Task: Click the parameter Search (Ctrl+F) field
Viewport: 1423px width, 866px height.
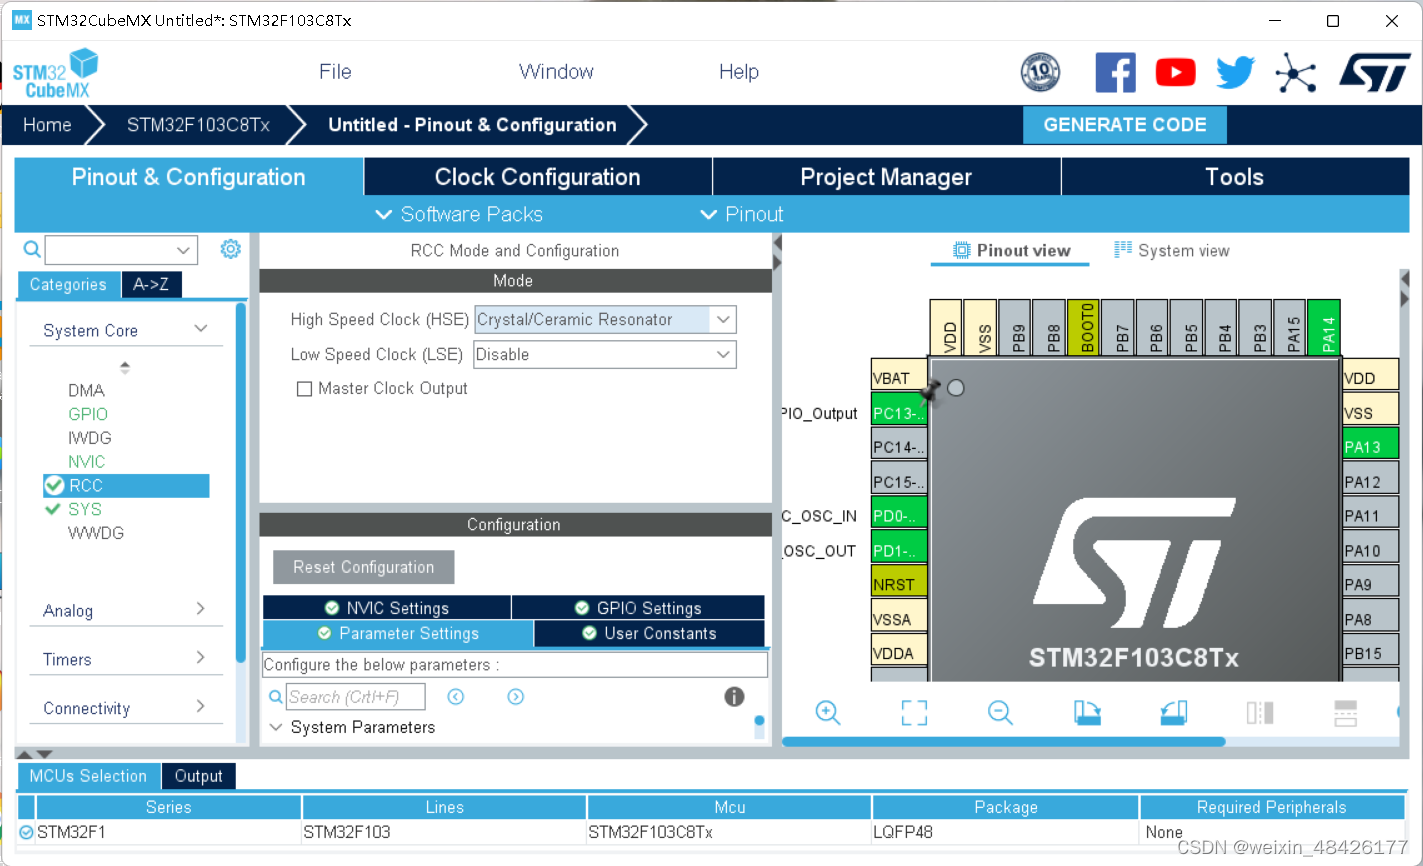Action: click(356, 697)
